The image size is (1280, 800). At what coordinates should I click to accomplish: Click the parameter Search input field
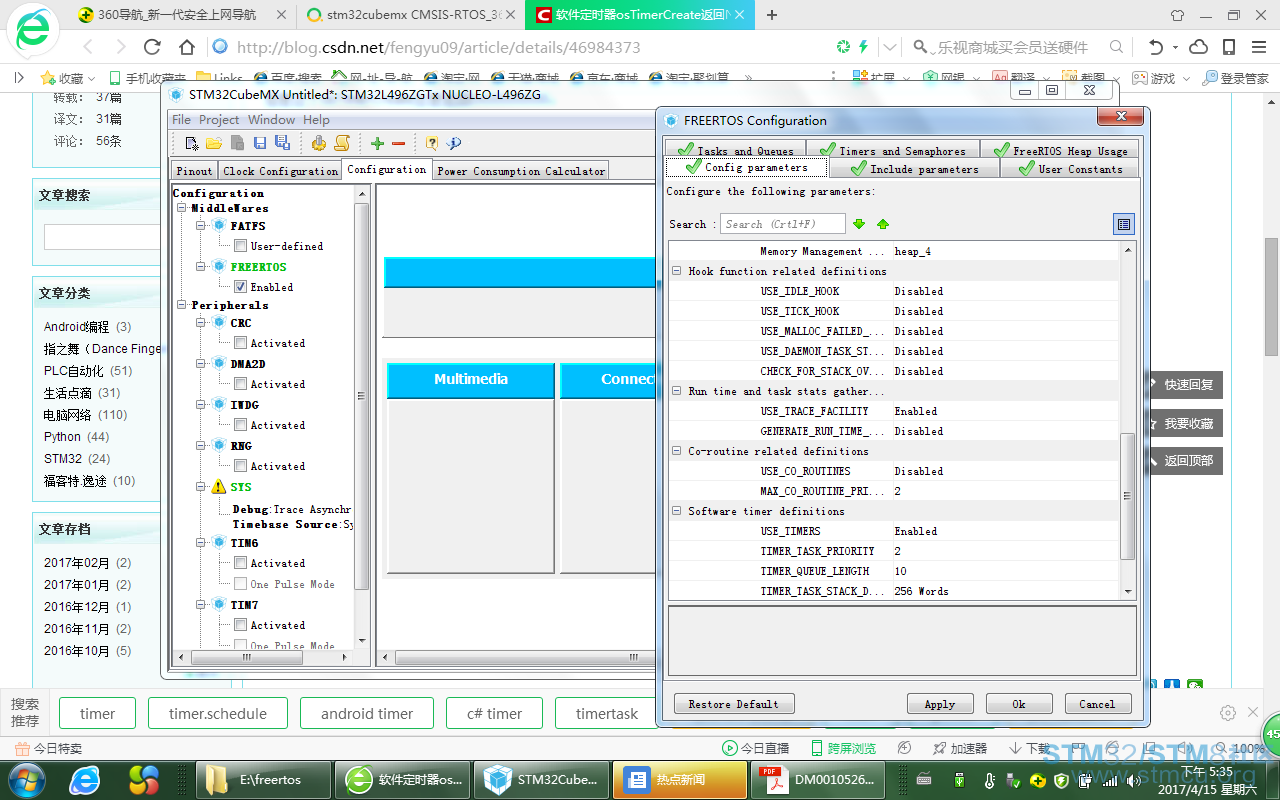point(783,224)
